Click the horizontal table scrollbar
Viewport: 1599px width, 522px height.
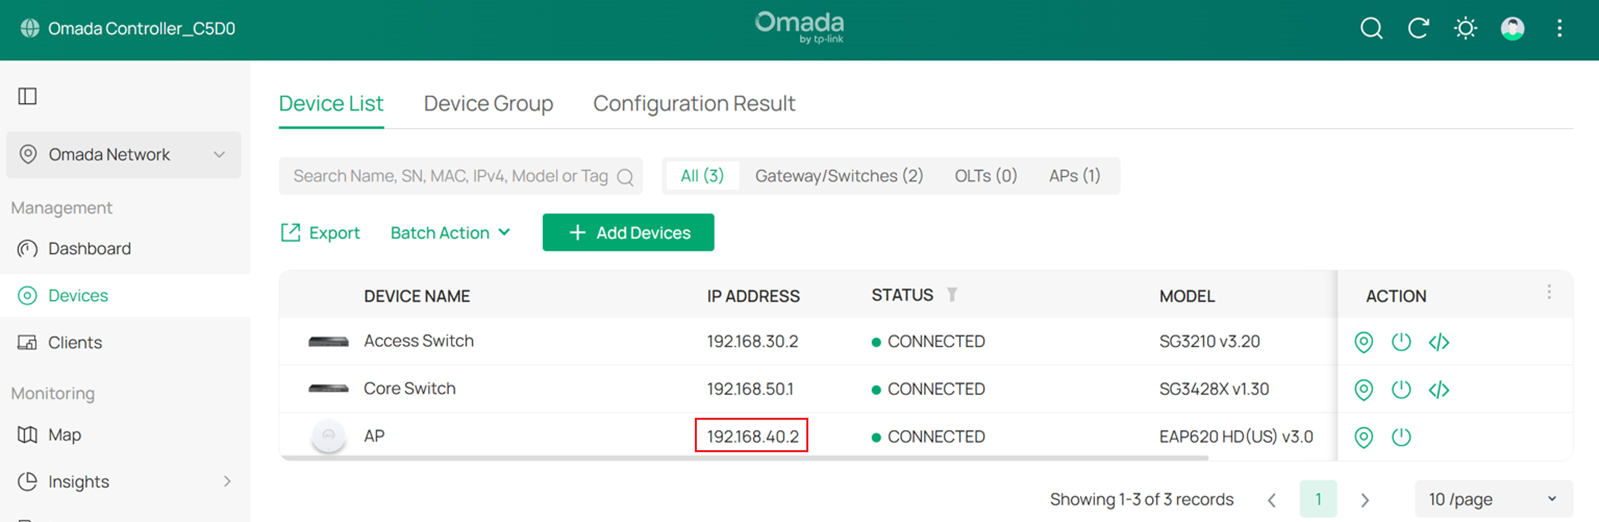[744, 458]
